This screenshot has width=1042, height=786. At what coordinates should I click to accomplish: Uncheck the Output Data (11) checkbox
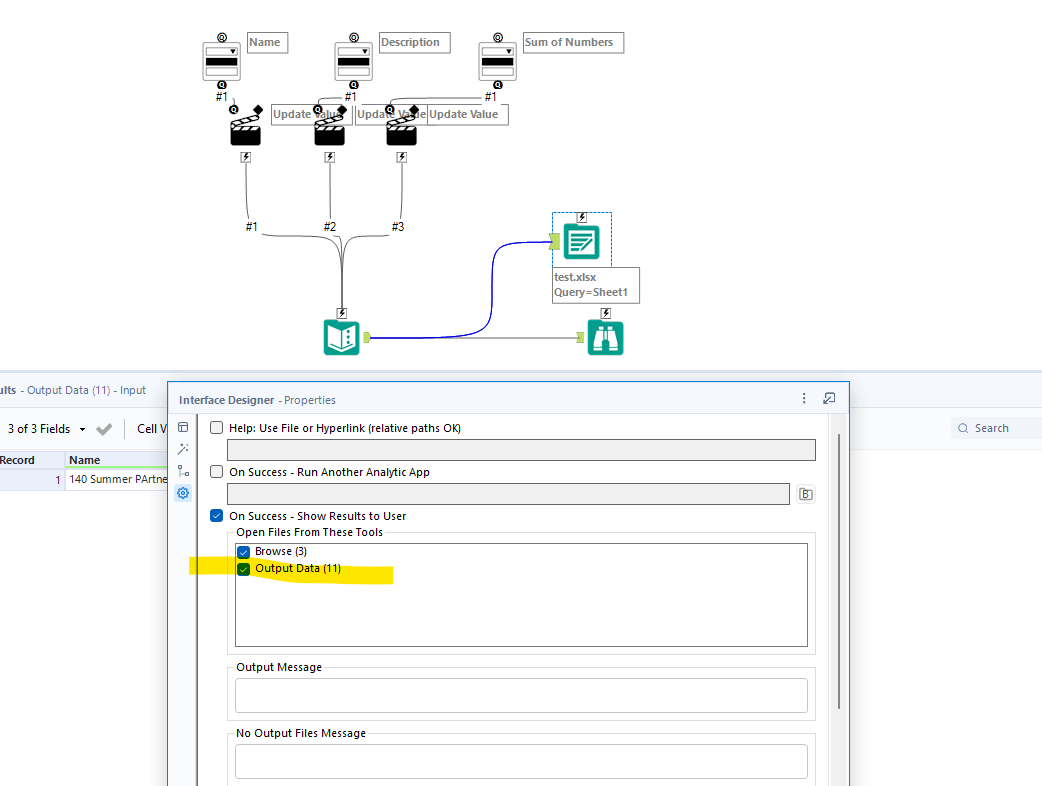click(x=243, y=568)
